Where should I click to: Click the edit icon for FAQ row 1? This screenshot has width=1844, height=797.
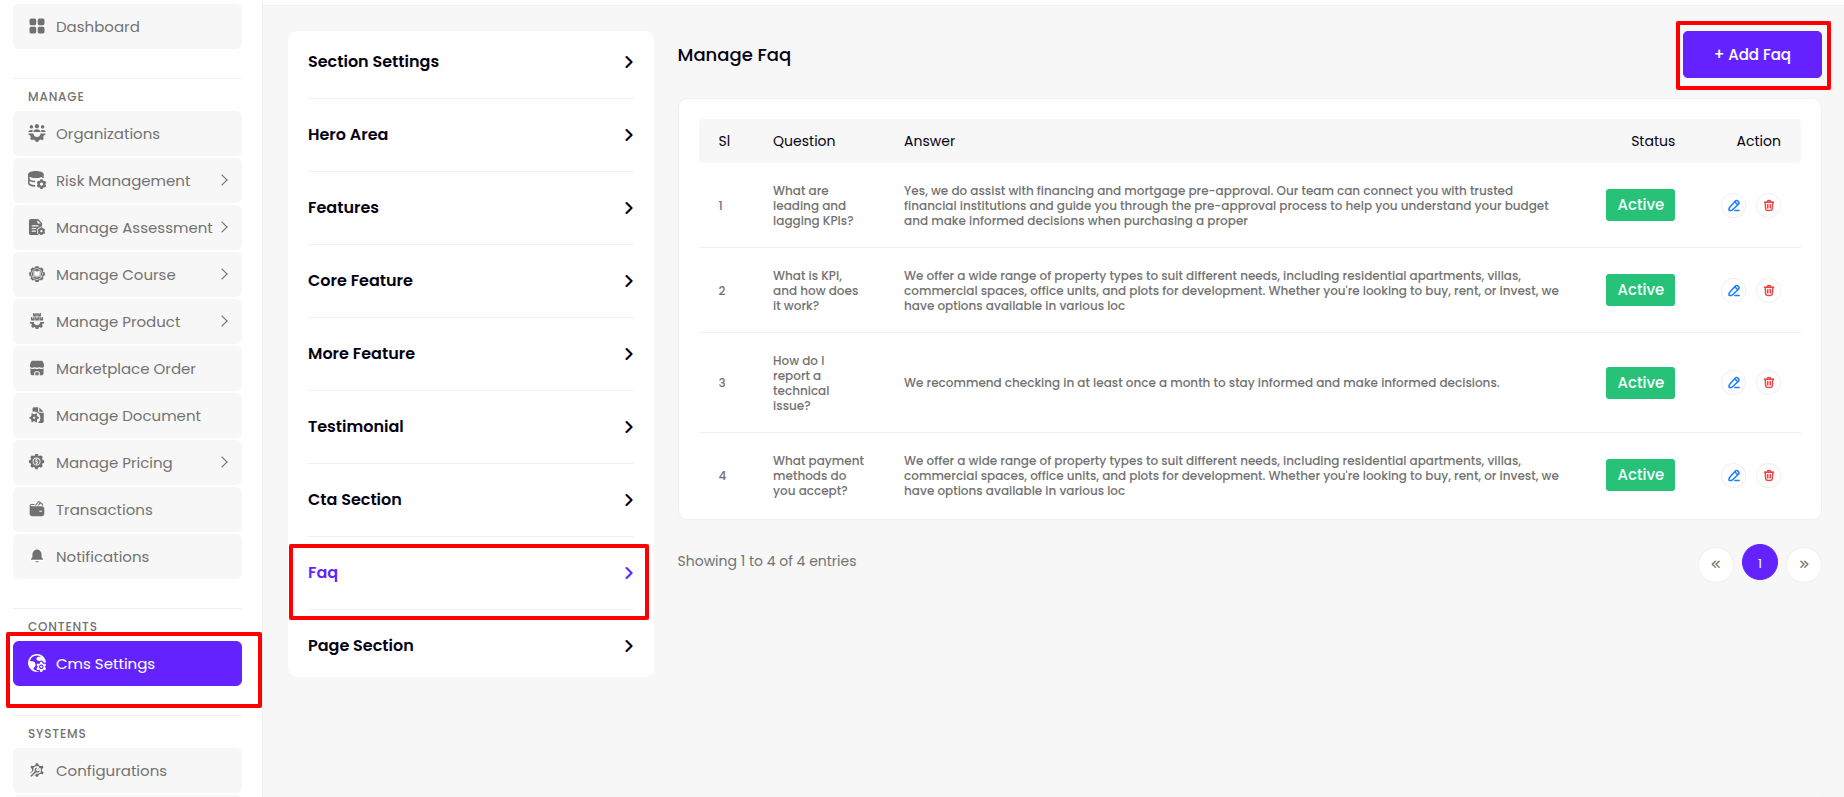pyautogui.click(x=1734, y=206)
